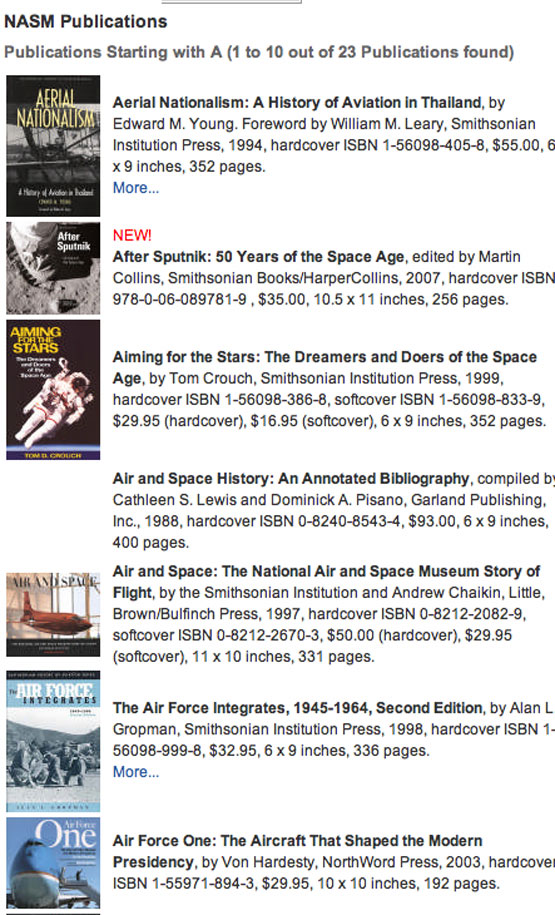Click the ISBN 978-0-06-089781-9 text
The width and height of the screenshot is (555, 915).
(x=180, y=299)
